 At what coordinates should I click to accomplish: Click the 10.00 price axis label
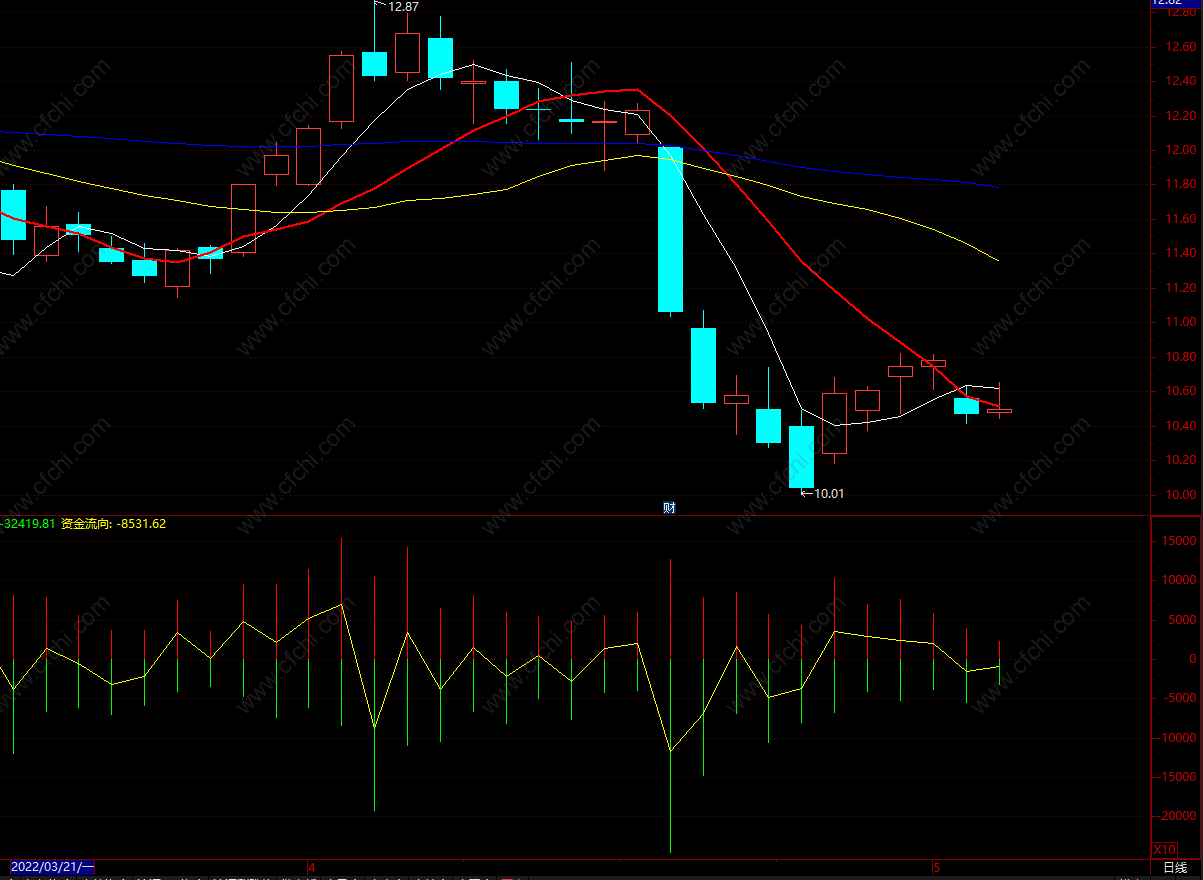pyautogui.click(x=1180, y=495)
